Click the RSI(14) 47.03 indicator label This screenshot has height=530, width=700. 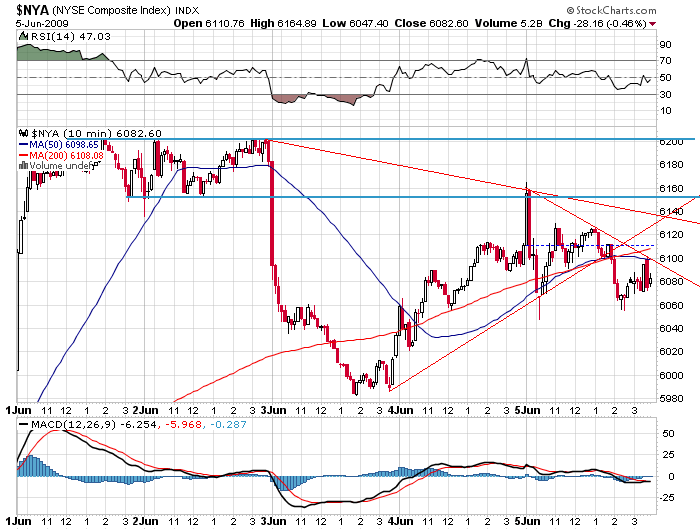point(71,36)
